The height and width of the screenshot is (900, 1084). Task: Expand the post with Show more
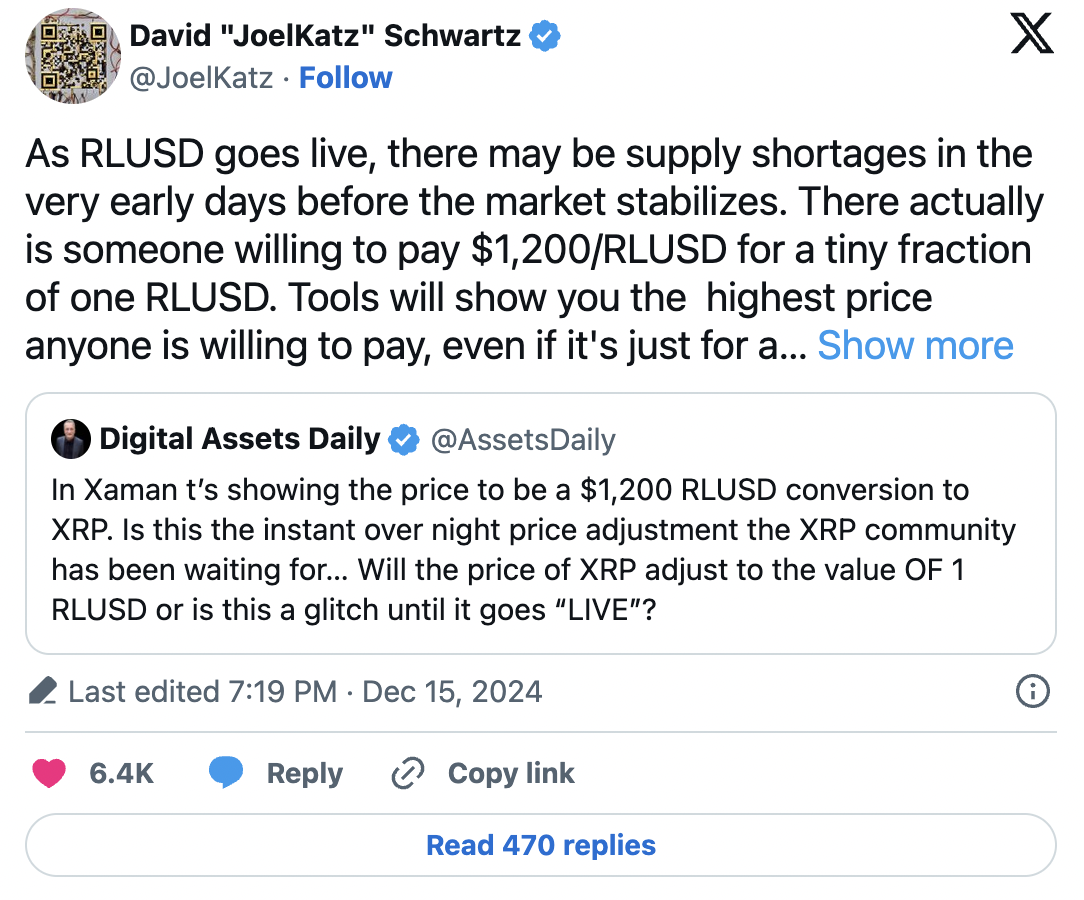coord(915,346)
